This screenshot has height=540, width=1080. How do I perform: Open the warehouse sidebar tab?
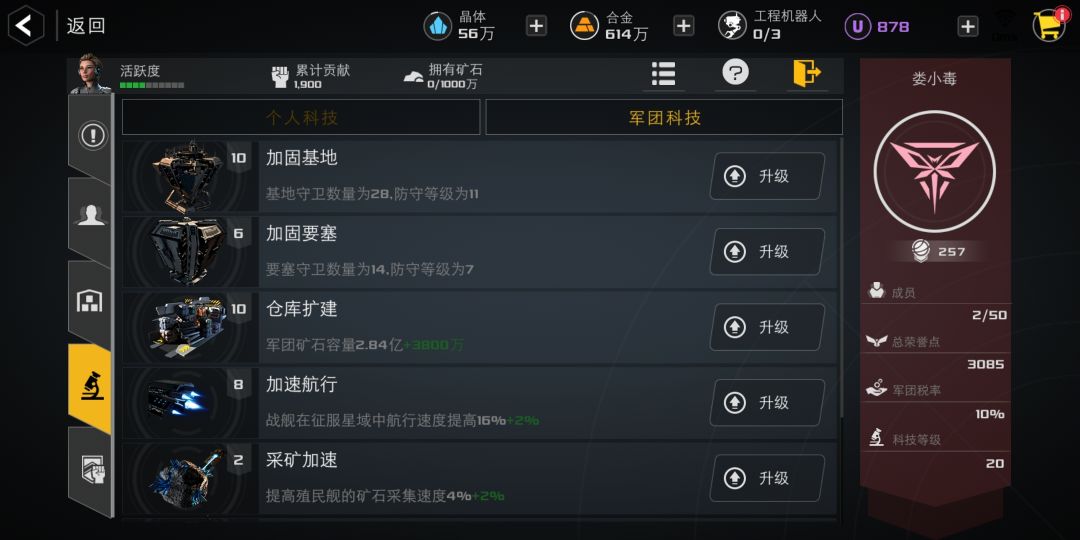pyautogui.click(x=90, y=301)
